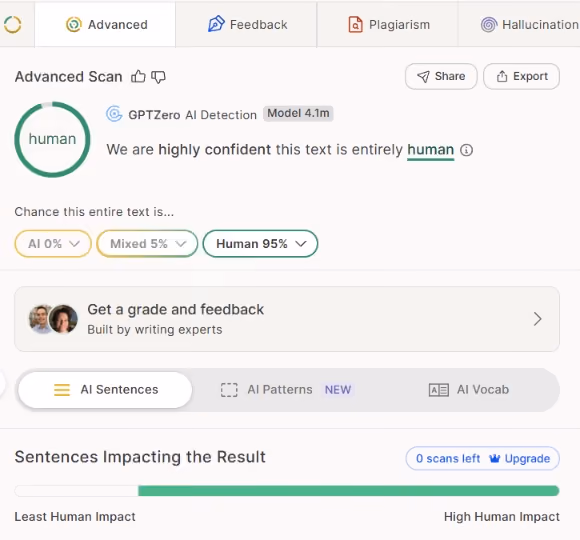This screenshot has width=580, height=540.
Task: Click the GPTZero spiral logo icon
Action: click(x=114, y=114)
